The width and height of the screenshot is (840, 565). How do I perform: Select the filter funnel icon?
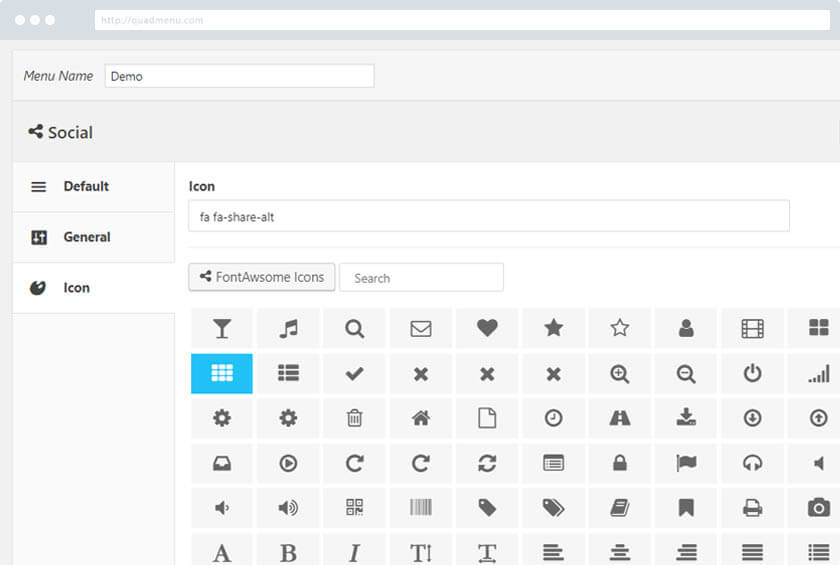(x=222, y=328)
